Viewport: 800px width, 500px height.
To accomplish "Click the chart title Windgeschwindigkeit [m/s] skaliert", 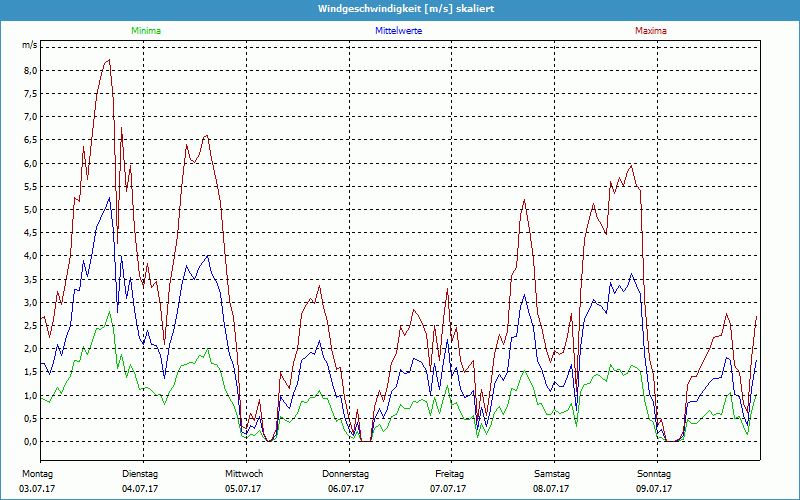I will tap(406, 9).
